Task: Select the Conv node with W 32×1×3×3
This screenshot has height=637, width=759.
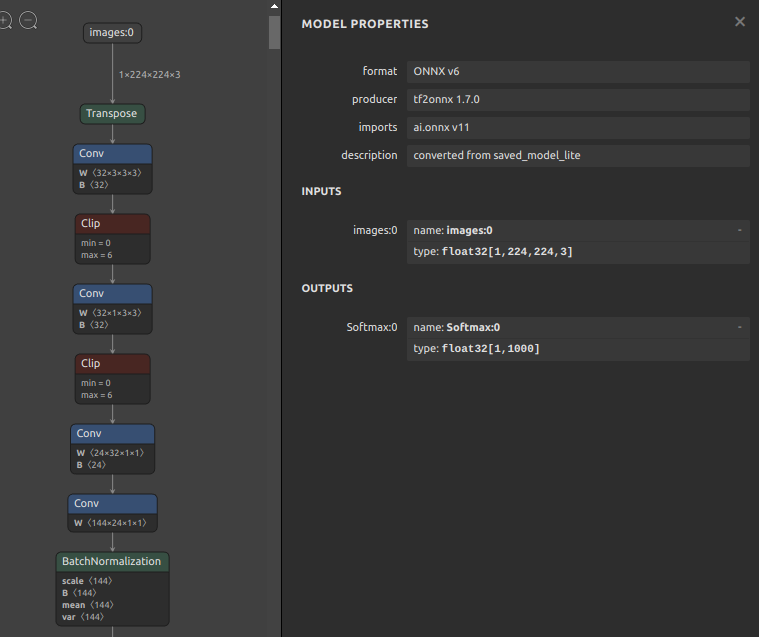Action: tap(112, 294)
